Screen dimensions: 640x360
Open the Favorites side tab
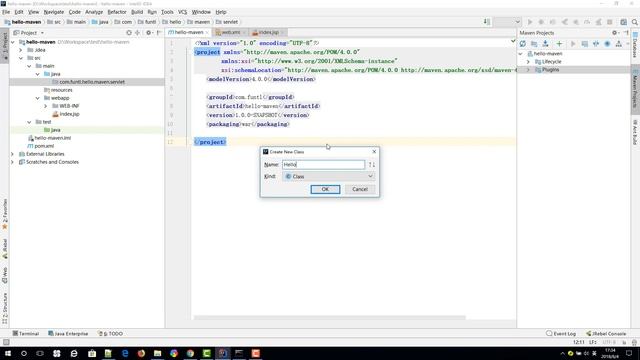click(x=4, y=214)
